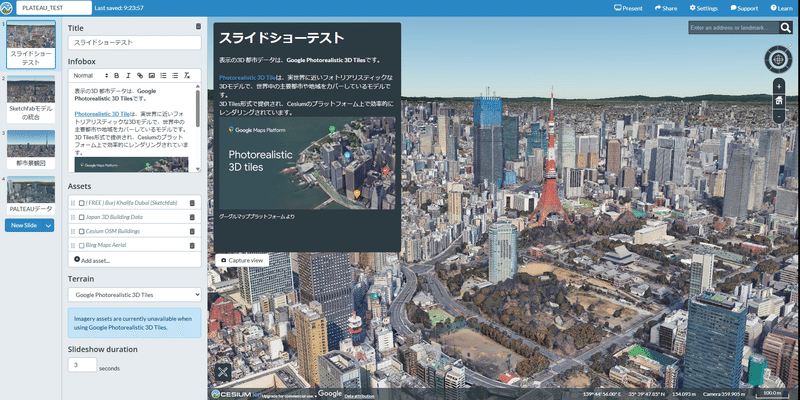Delete the slide with the Title trash icon
This screenshot has height=400, width=800.
(198, 27)
